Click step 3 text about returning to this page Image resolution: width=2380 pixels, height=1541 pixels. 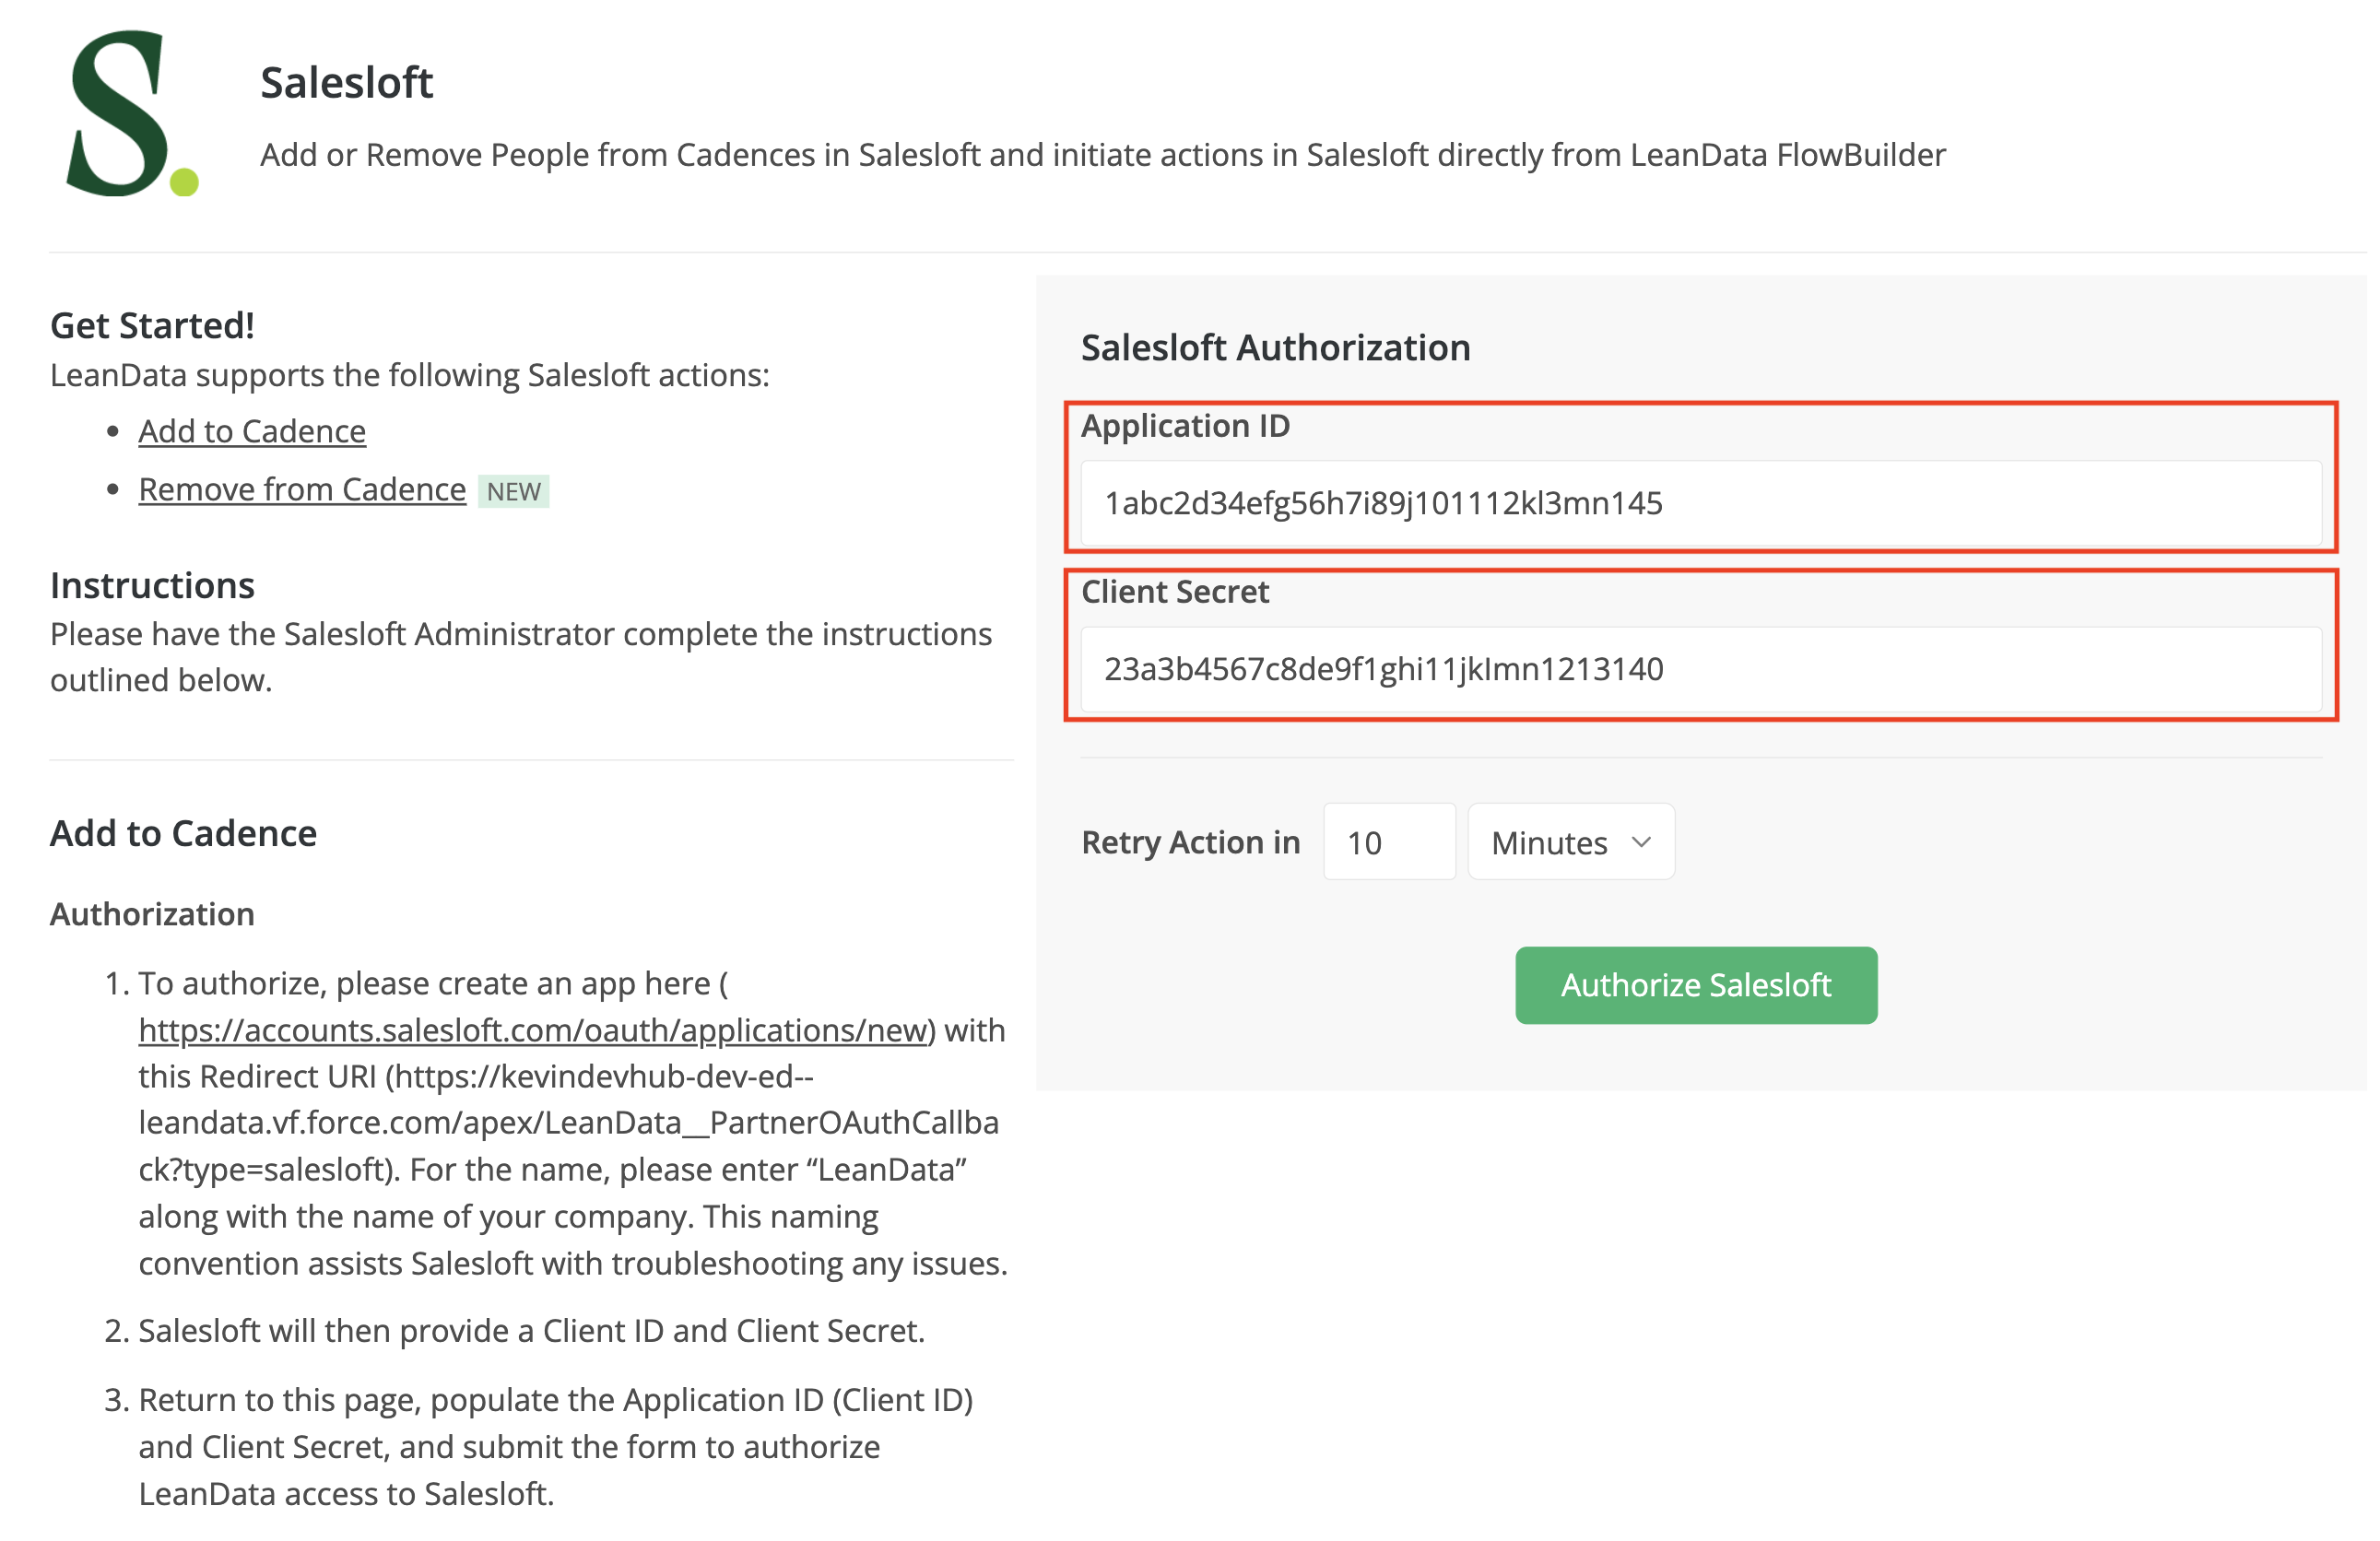(556, 1447)
